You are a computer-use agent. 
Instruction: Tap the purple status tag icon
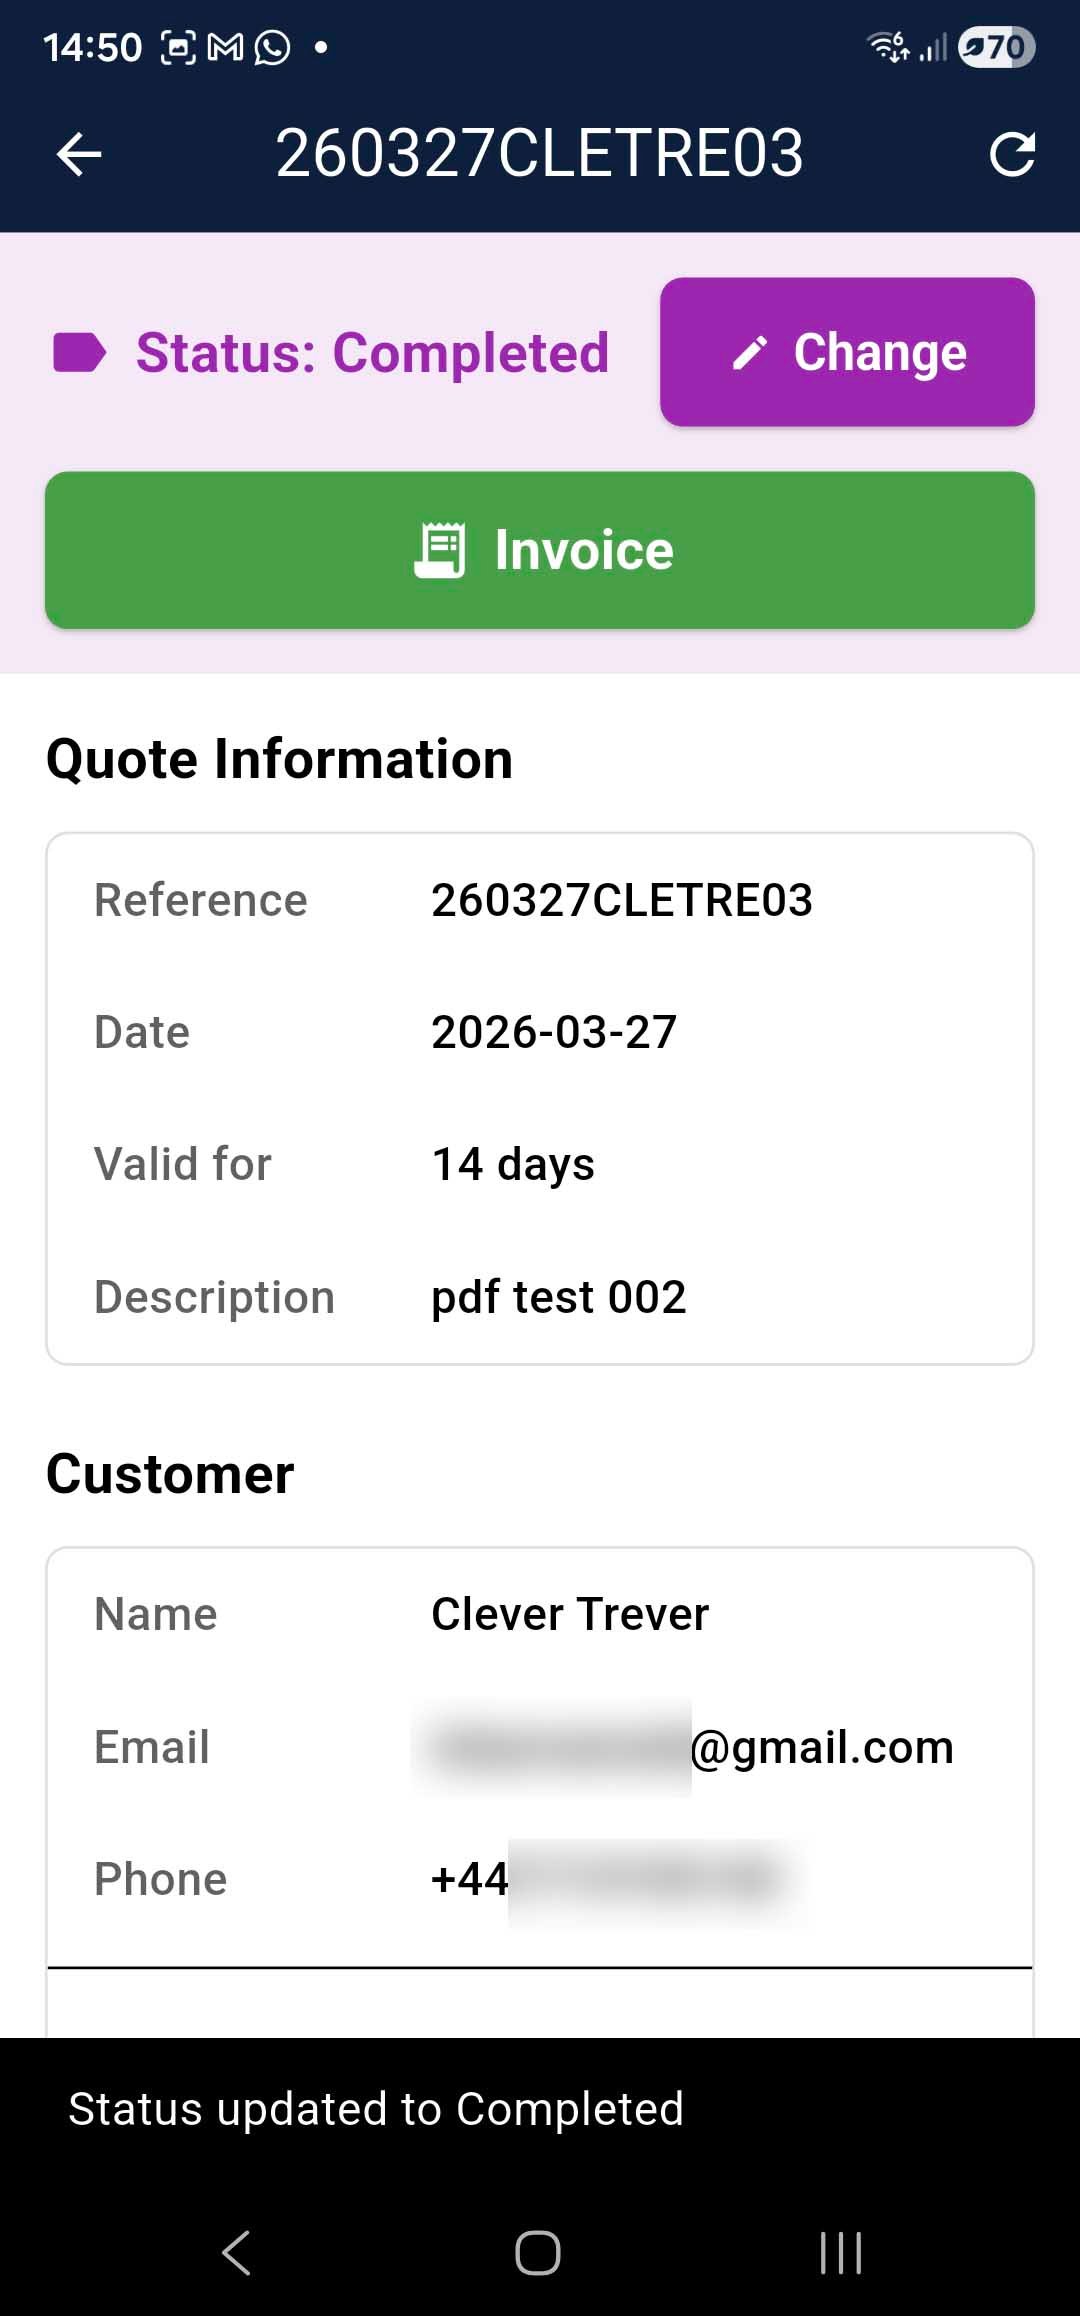pos(80,351)
